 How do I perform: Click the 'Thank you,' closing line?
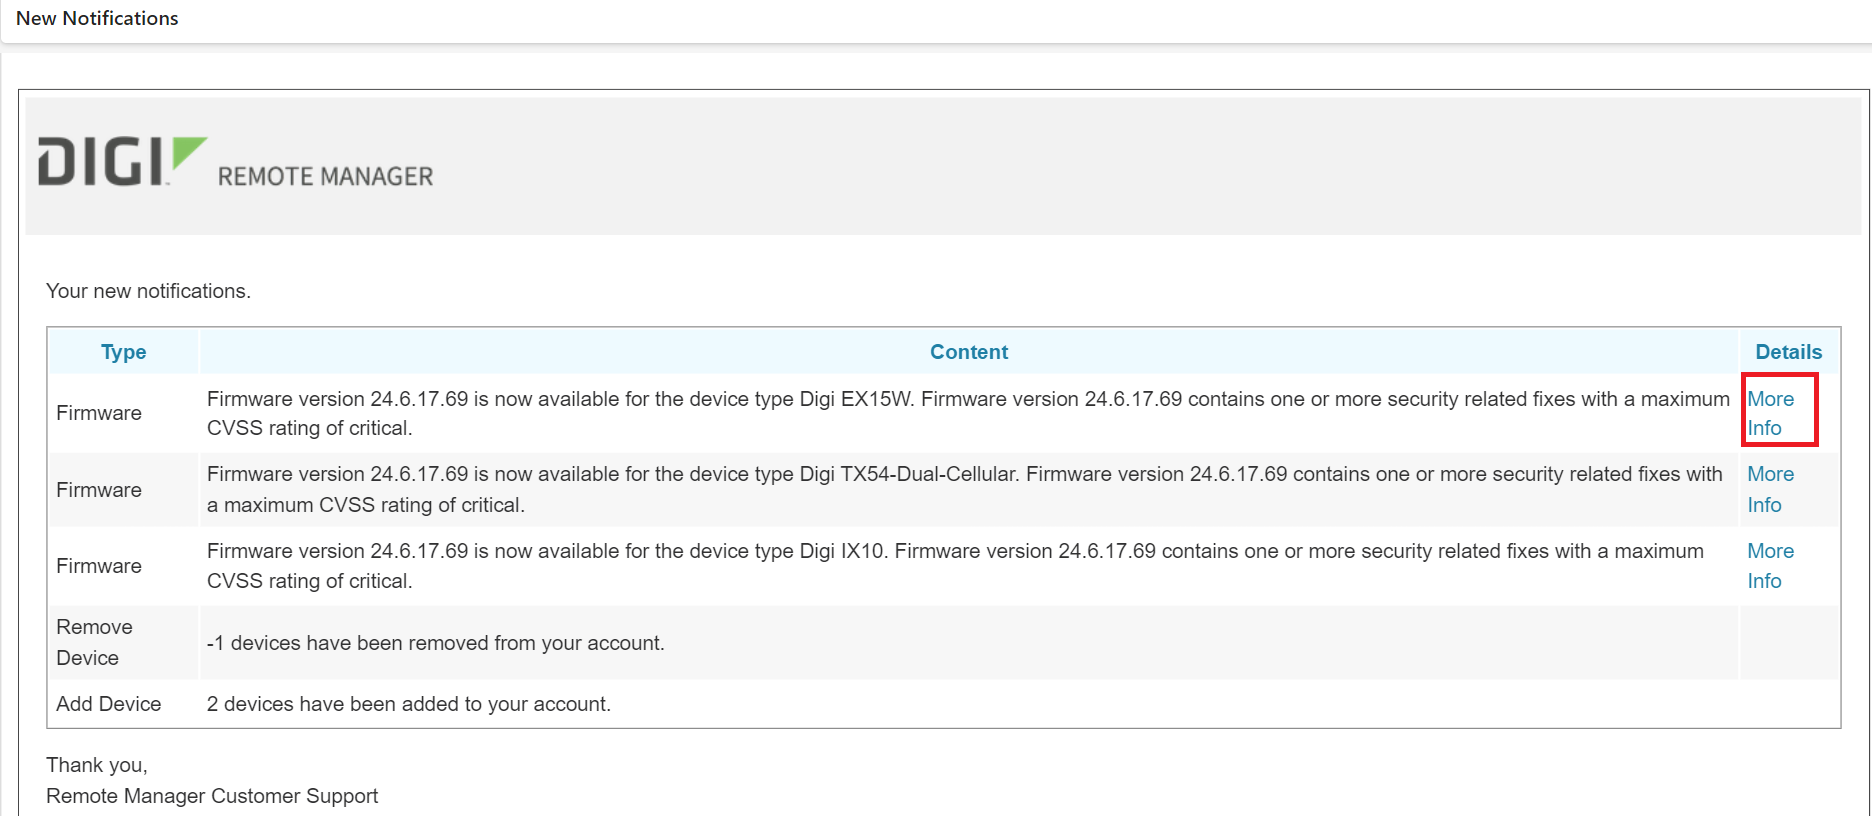(x=97, y=765)
